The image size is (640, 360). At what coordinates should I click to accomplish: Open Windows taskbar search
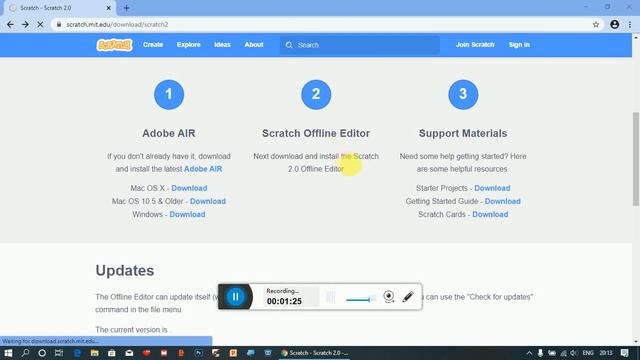pyautogui.click(x=25, y=353)
